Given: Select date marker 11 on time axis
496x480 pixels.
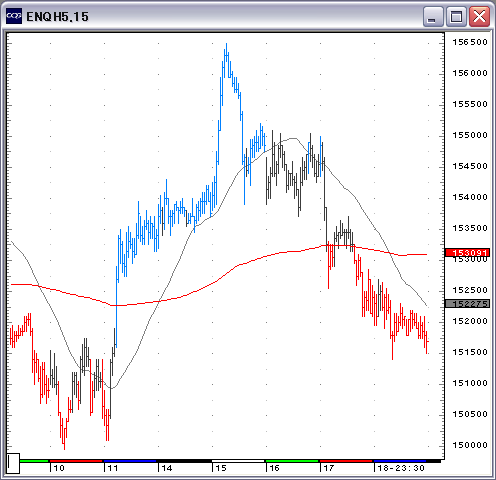Looking at the screenshot, I should pyautogui.click(x=113, y=468).
